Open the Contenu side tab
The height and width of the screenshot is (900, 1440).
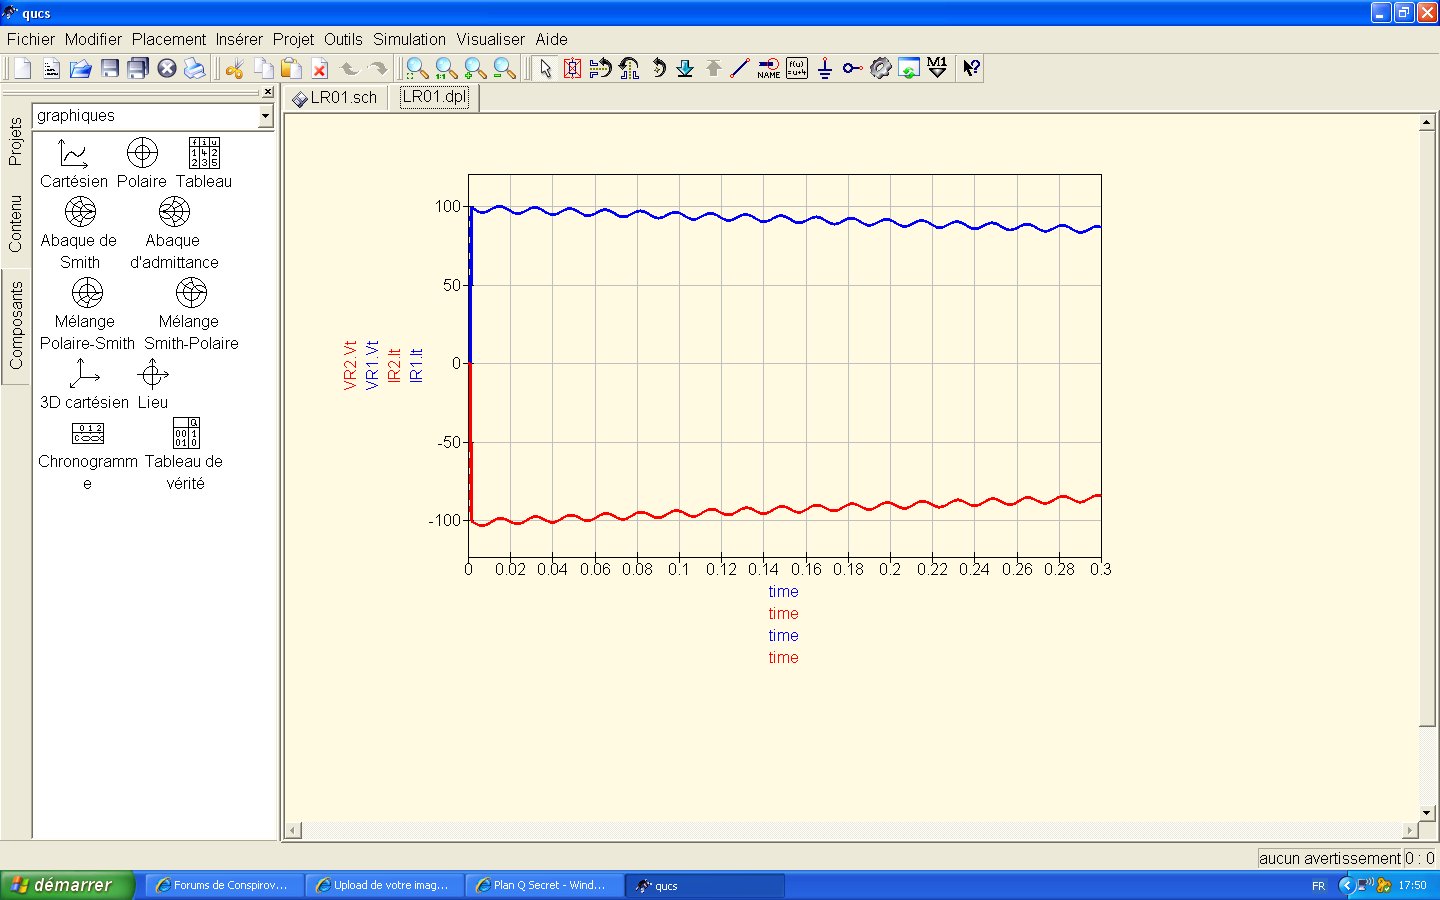[x=15, y=224]
